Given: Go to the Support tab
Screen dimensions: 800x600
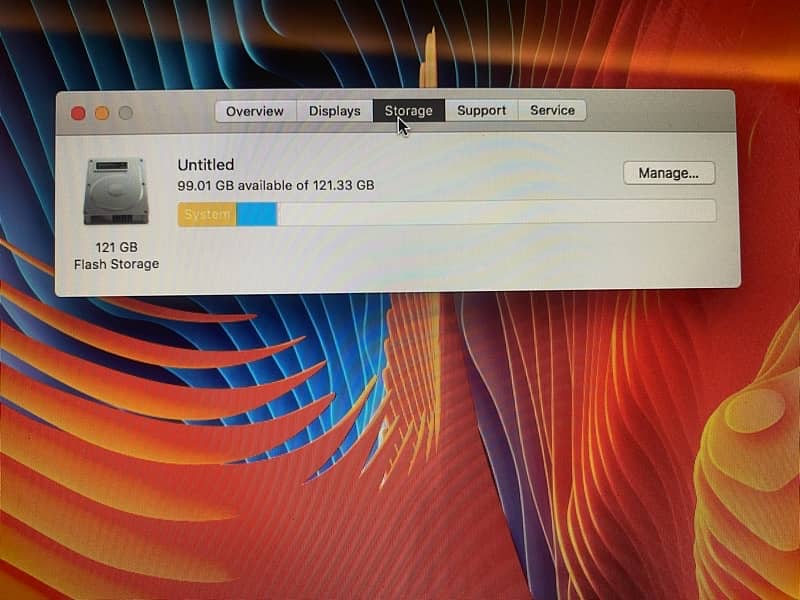Looking at the screenshot, I should point(481,111).
